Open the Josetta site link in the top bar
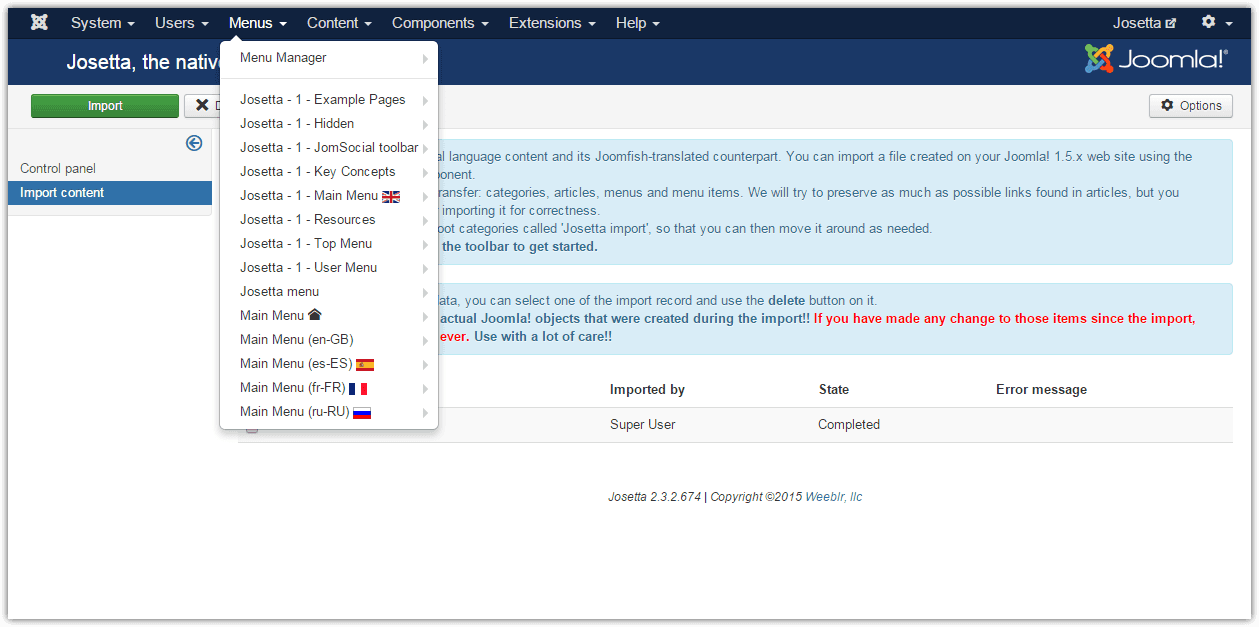Image resolution: width=1259 pixels, height=627 pixels. (x=1145, y=23)
